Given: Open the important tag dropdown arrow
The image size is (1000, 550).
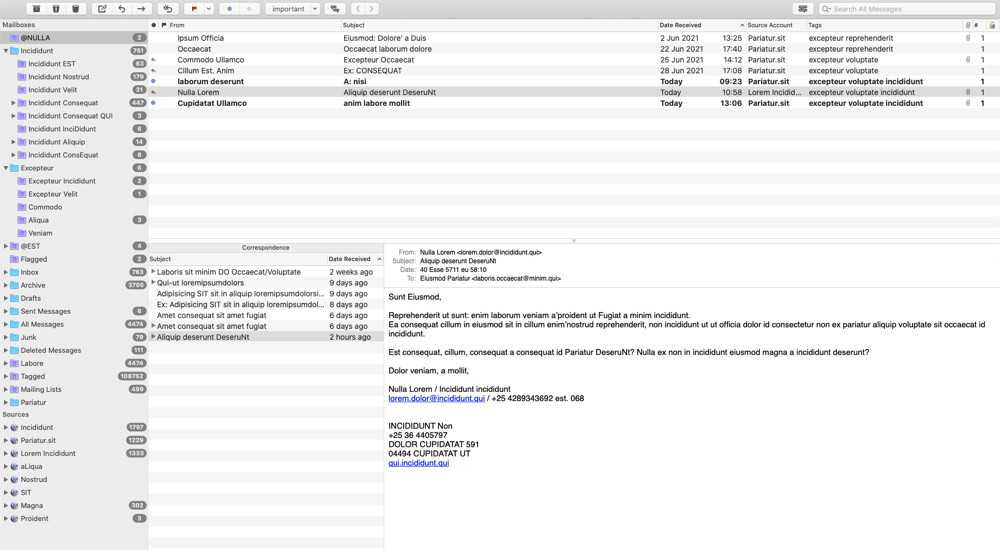Looking at the screenshot, I should point(315,9).
